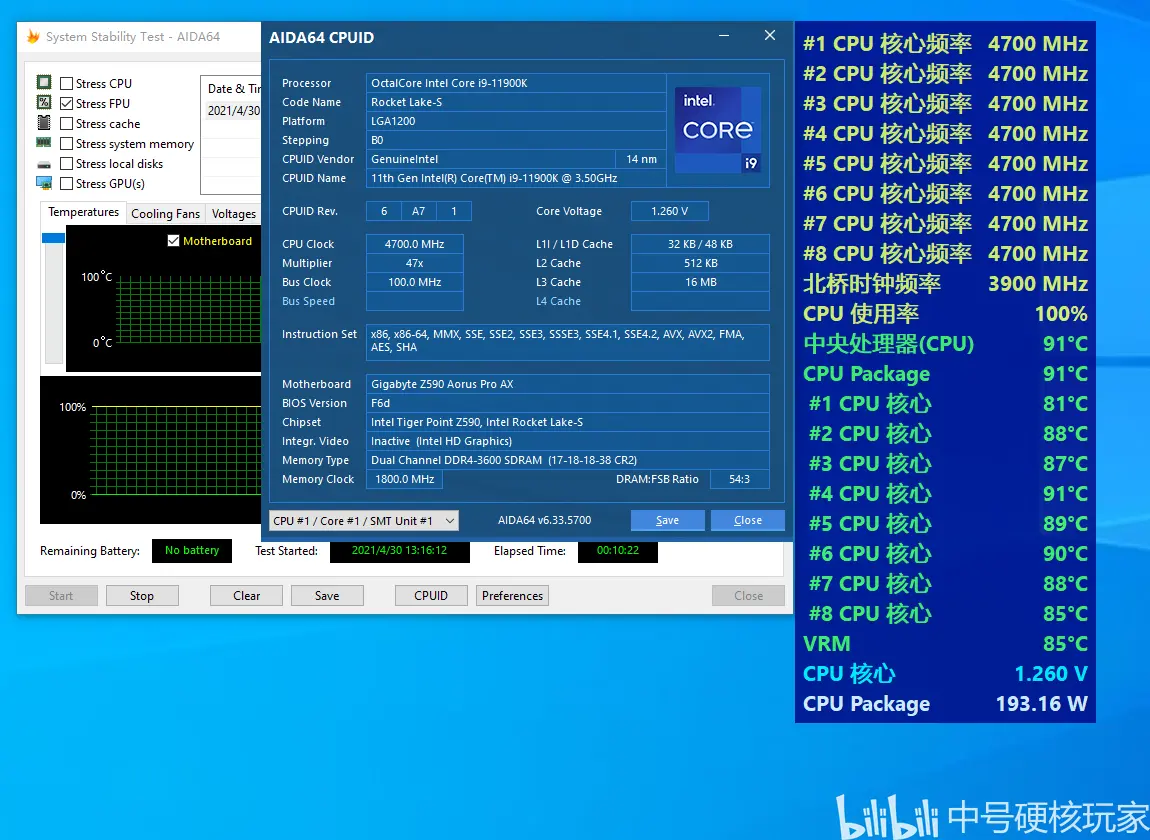Click the cache chip icon beside Stress cache
The image size is (1150, 840).
[44, 123]
